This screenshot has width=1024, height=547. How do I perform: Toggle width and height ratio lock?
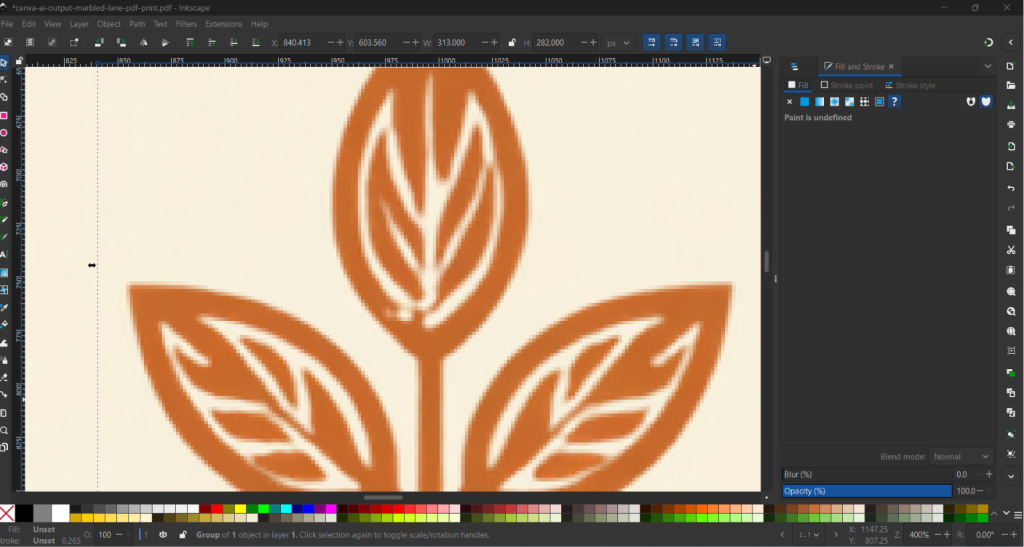pyautogui.click(x=512, y=42)
